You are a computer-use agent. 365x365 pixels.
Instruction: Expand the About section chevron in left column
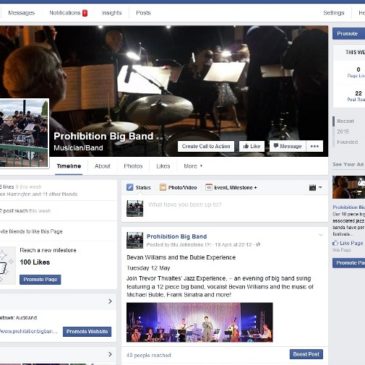pos(110,301)
